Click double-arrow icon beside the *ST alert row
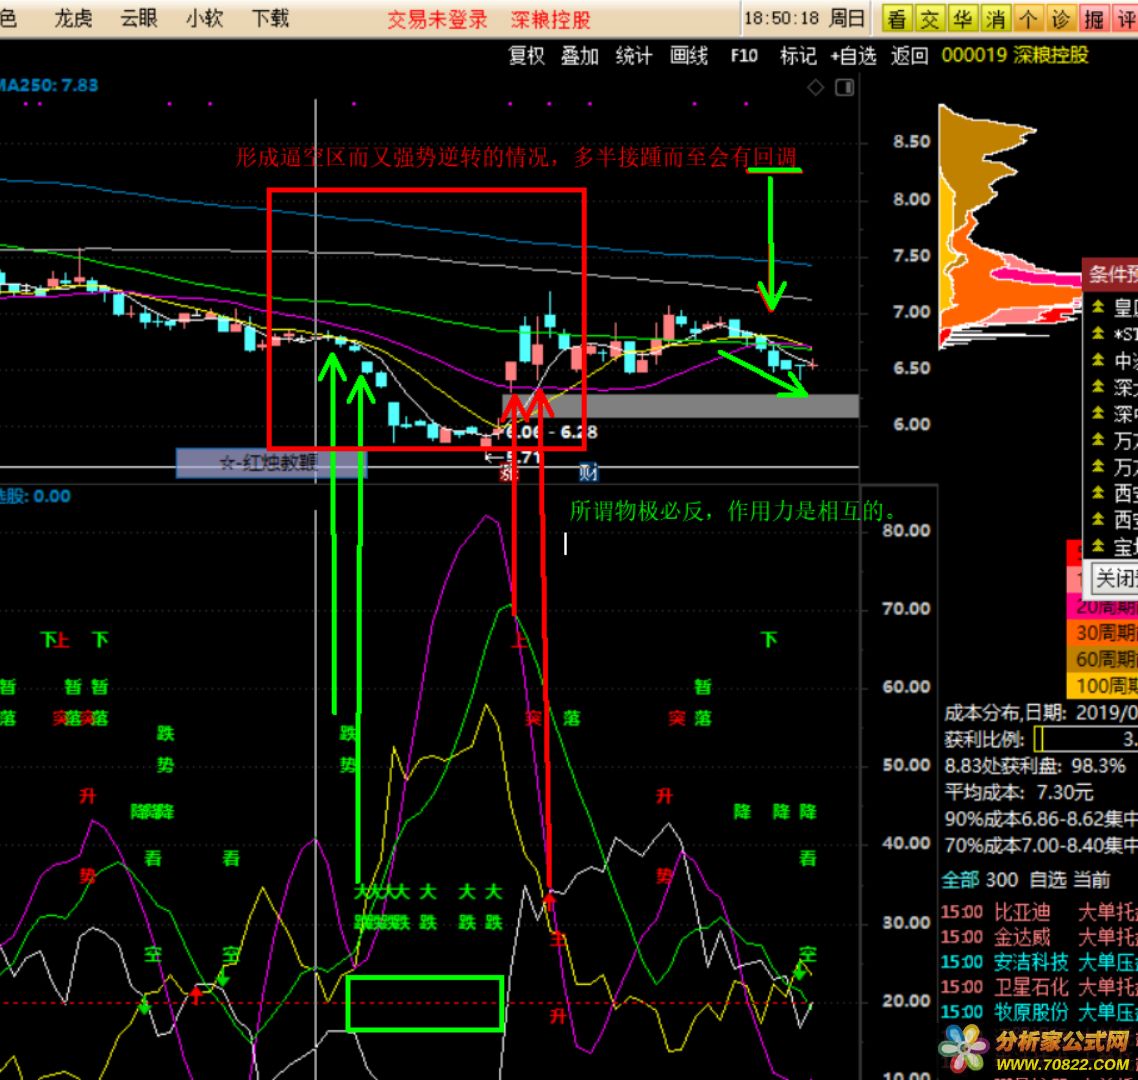 click(x=1098, y=333)
